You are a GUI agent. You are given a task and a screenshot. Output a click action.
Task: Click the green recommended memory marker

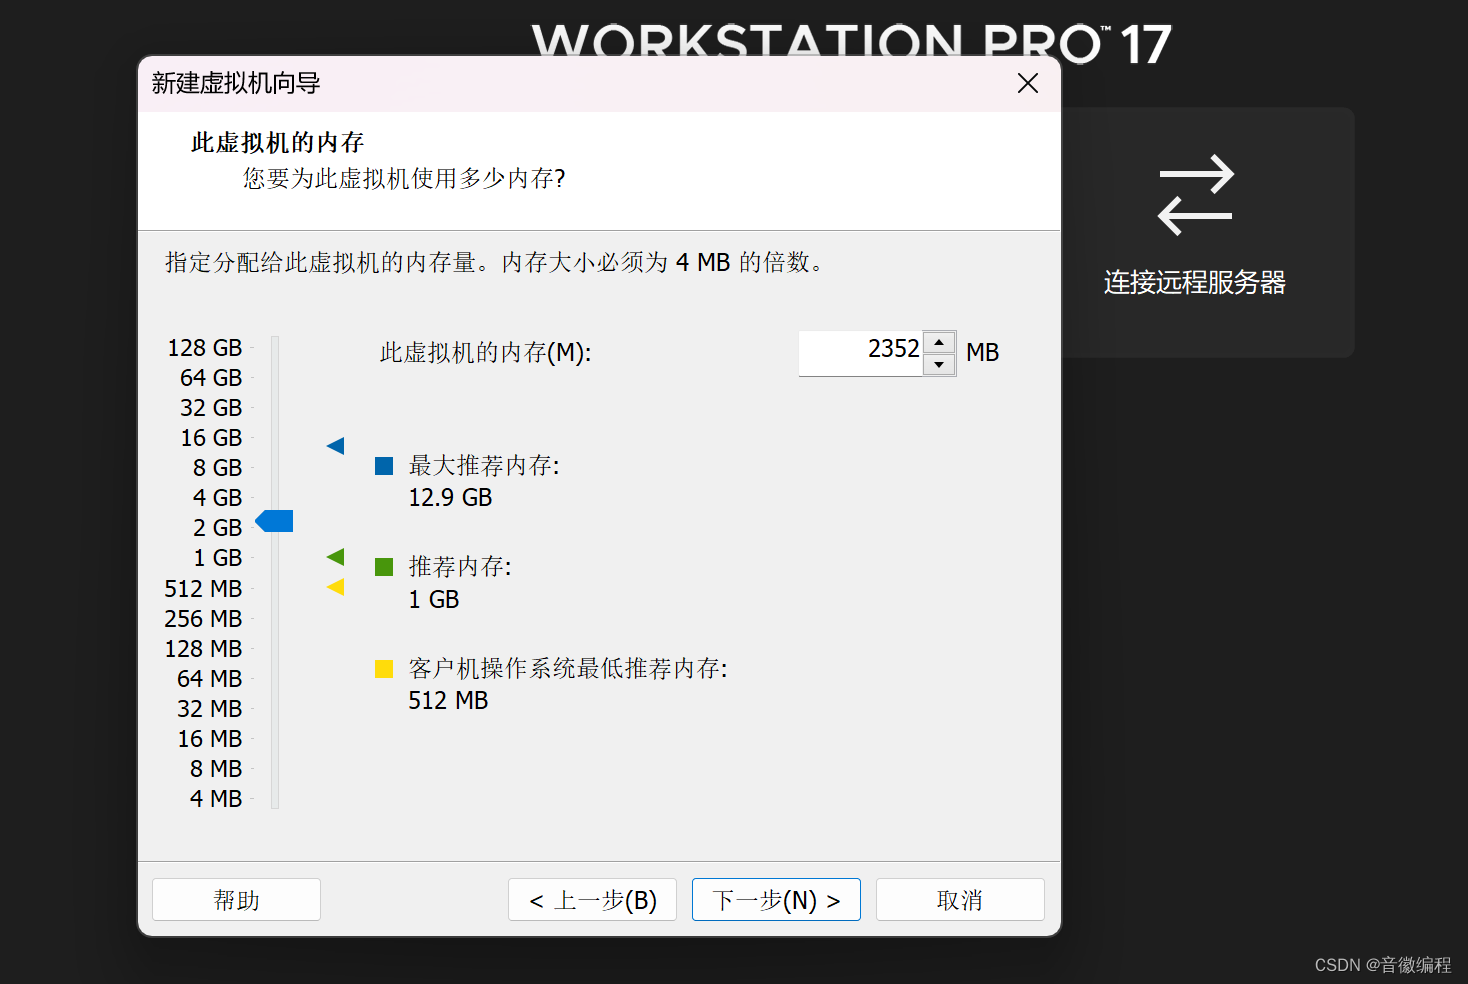pos(335,557)
